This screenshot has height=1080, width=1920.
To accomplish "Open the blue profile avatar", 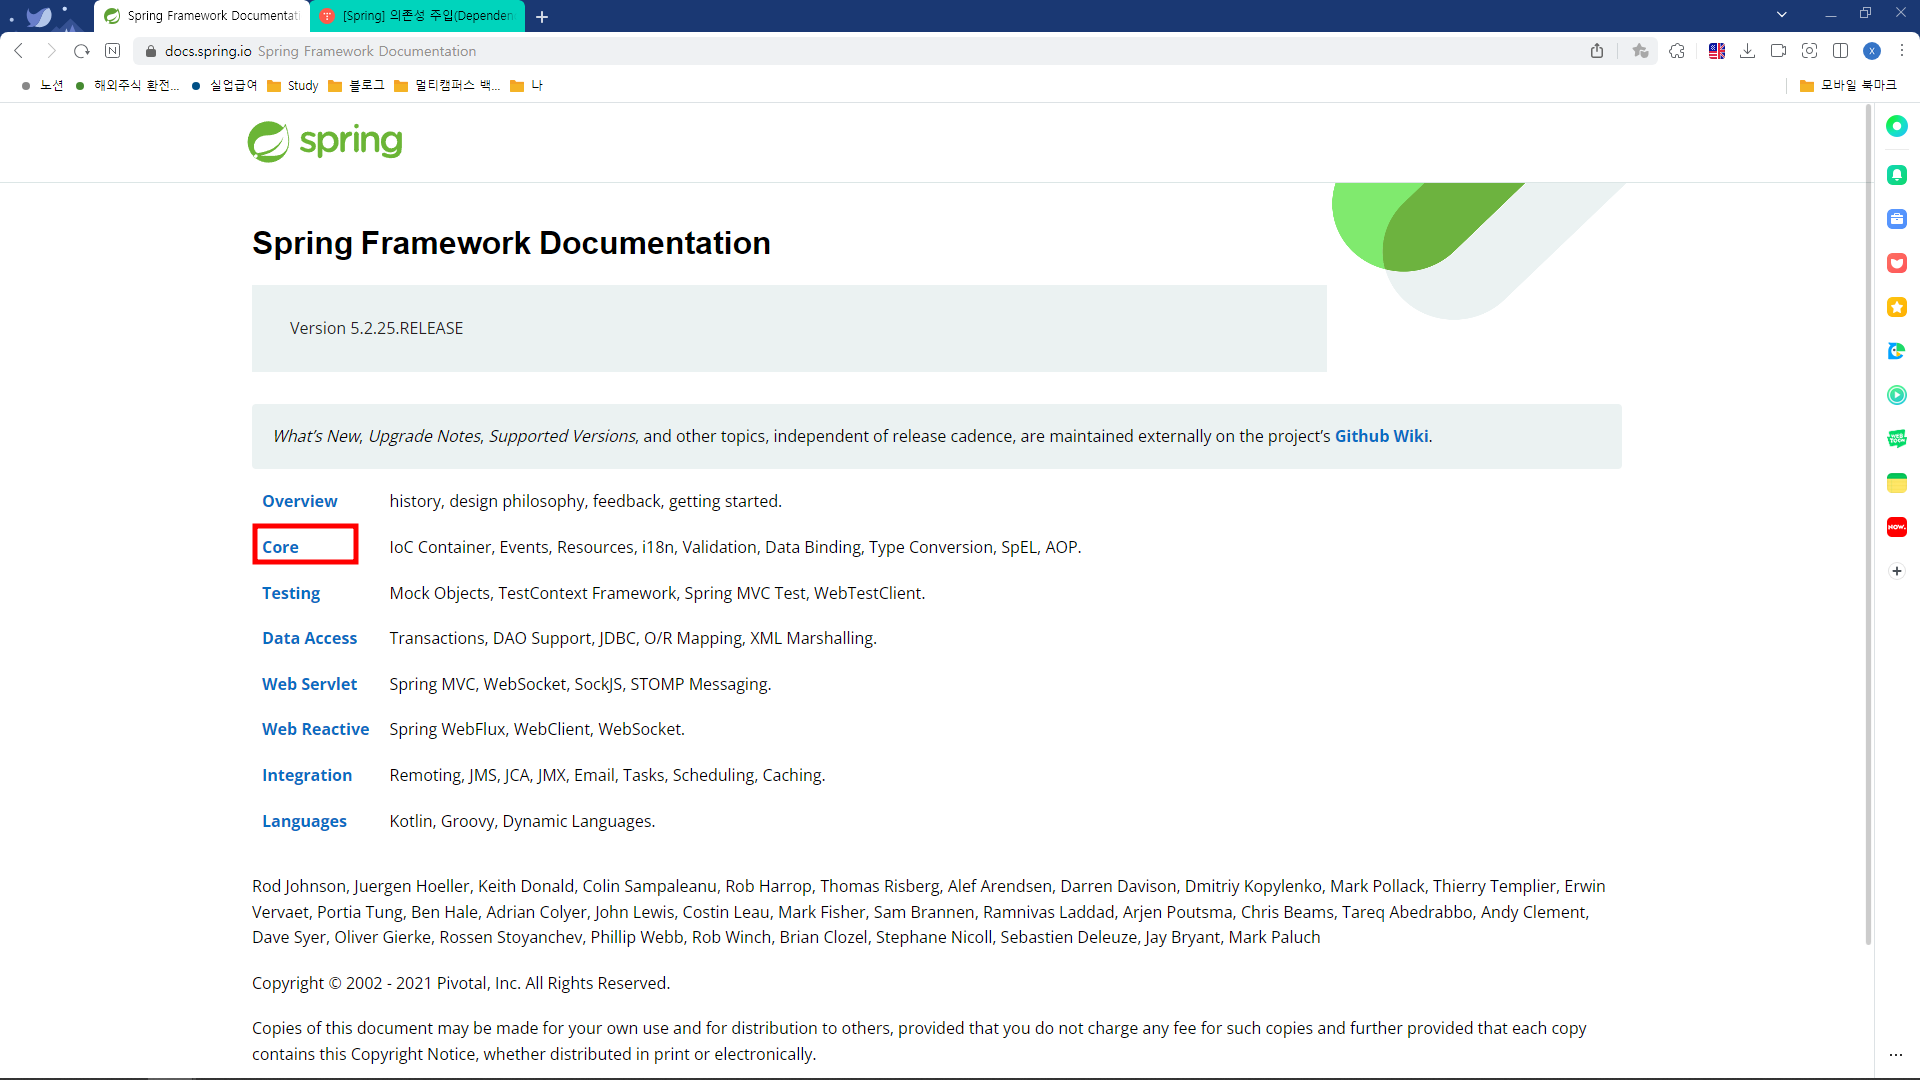I will click(x=1872, y=51).
